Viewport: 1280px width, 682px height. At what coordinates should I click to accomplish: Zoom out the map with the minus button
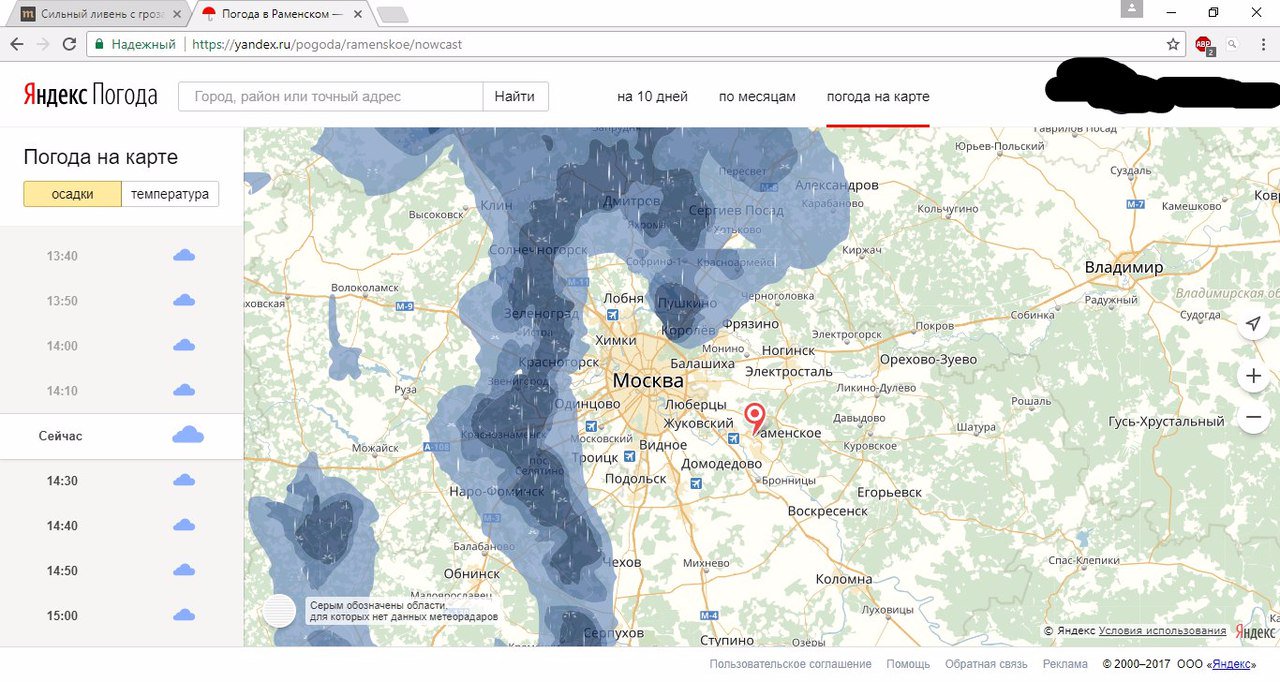coord(1253,417)
